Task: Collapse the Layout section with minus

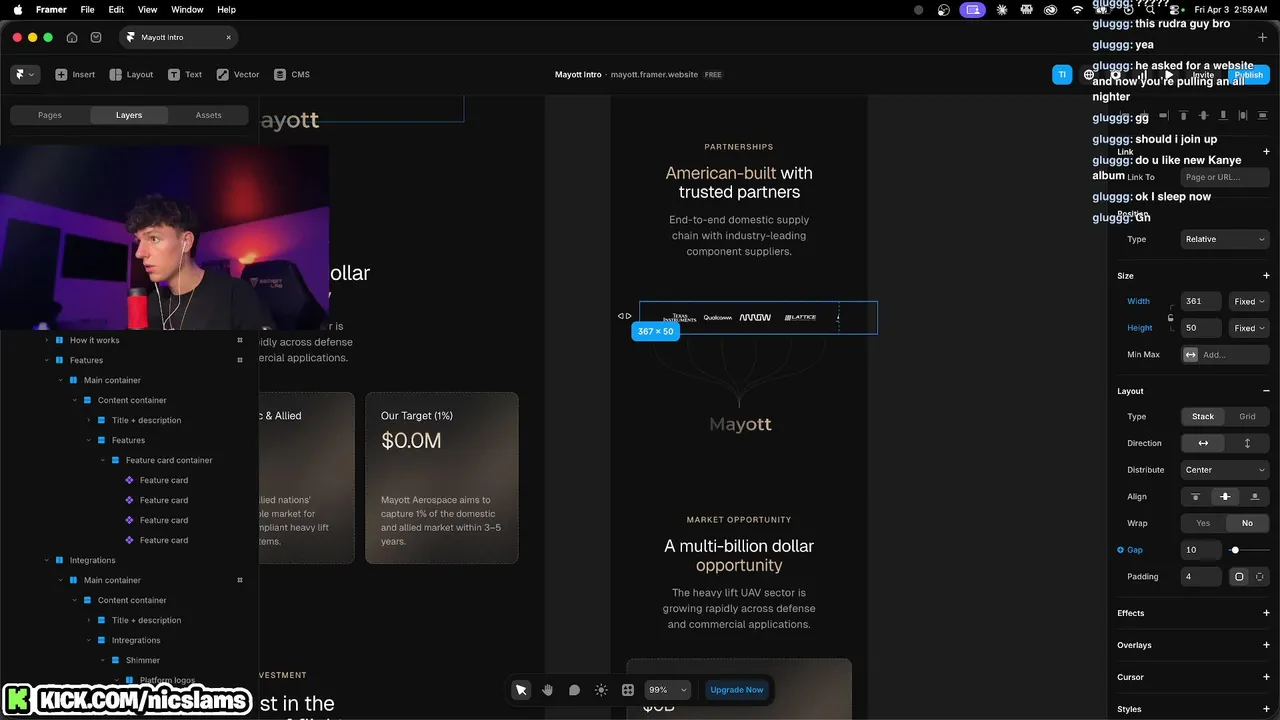Action: pyautogui.click(x=1266, y=391)
